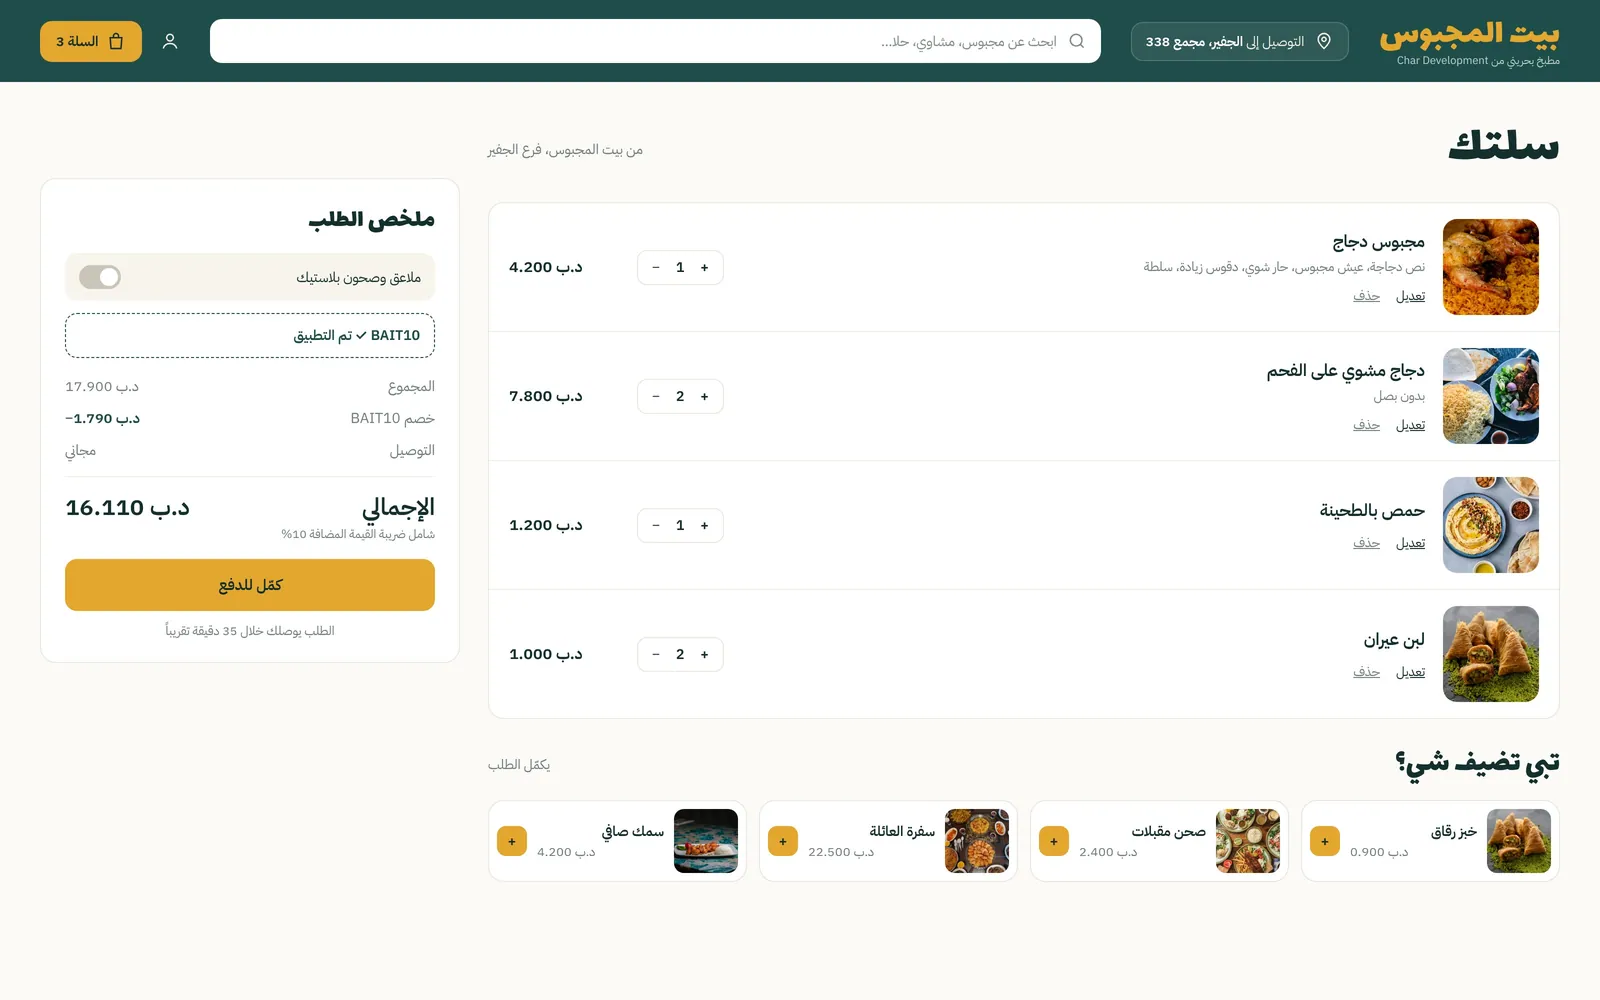Proceed with كمّل للدفع checkout button
Viewport: 1600px width, 1000px height.
tap(250, 585)
